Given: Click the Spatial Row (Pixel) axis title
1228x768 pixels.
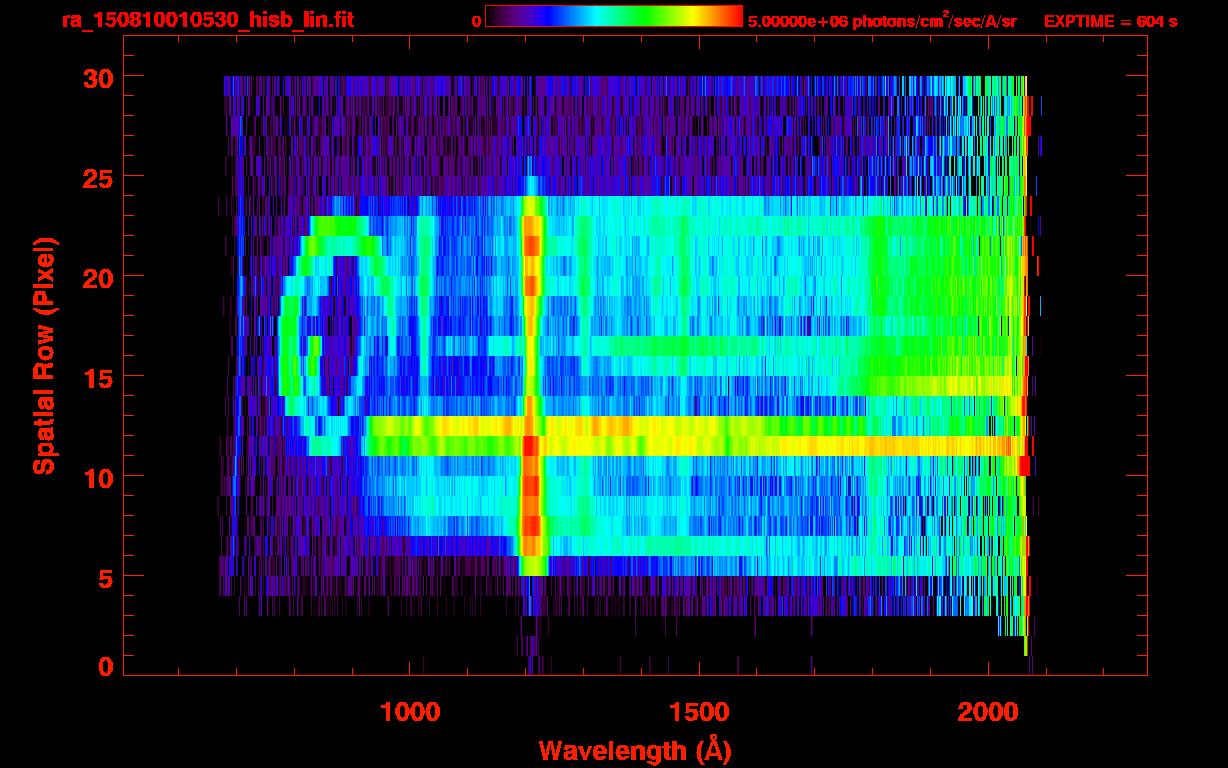Looking at the screenshot, I should 45,355.
